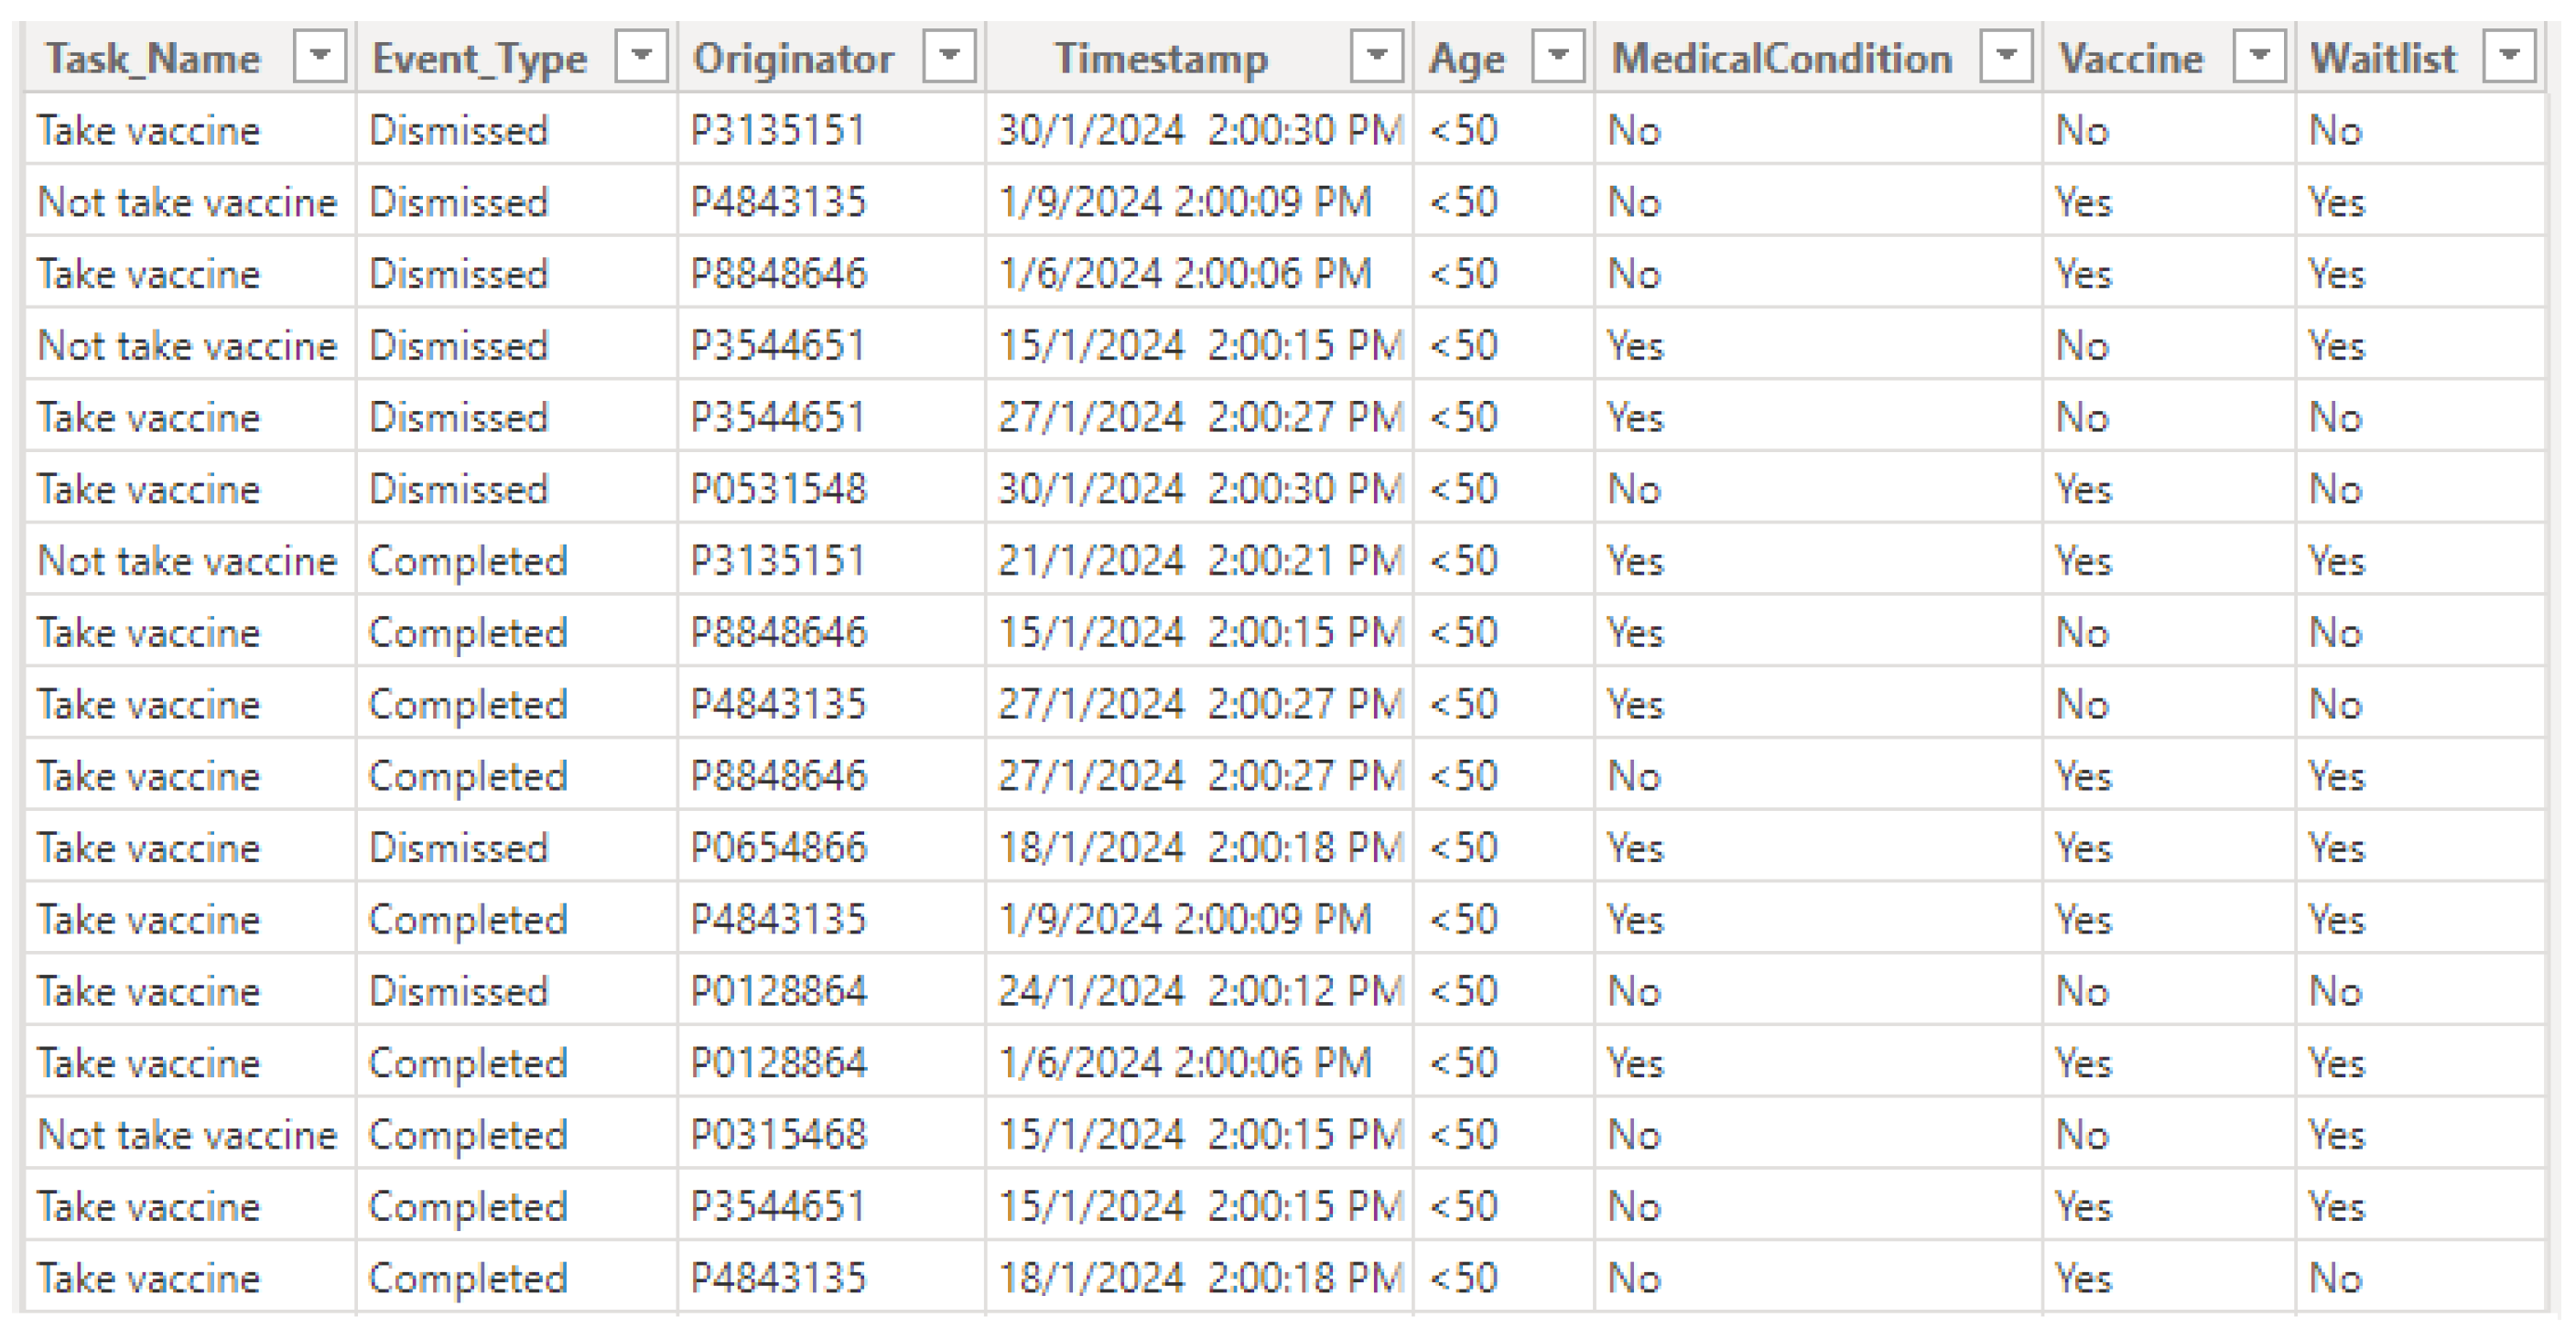This screenshot has height=1339, width=2576.
Task: Click the first row's Take vaccine cell
Action: [x=190, y=130]
